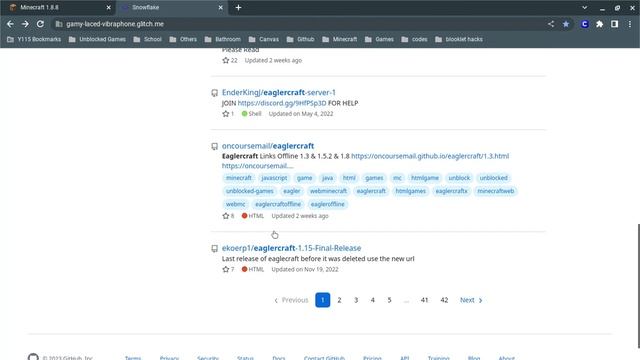Image resolution: width=640 pixels, height=360 pixels.
Task: Select the eaglercraftoffline topic tag
Action: (278, 204)
